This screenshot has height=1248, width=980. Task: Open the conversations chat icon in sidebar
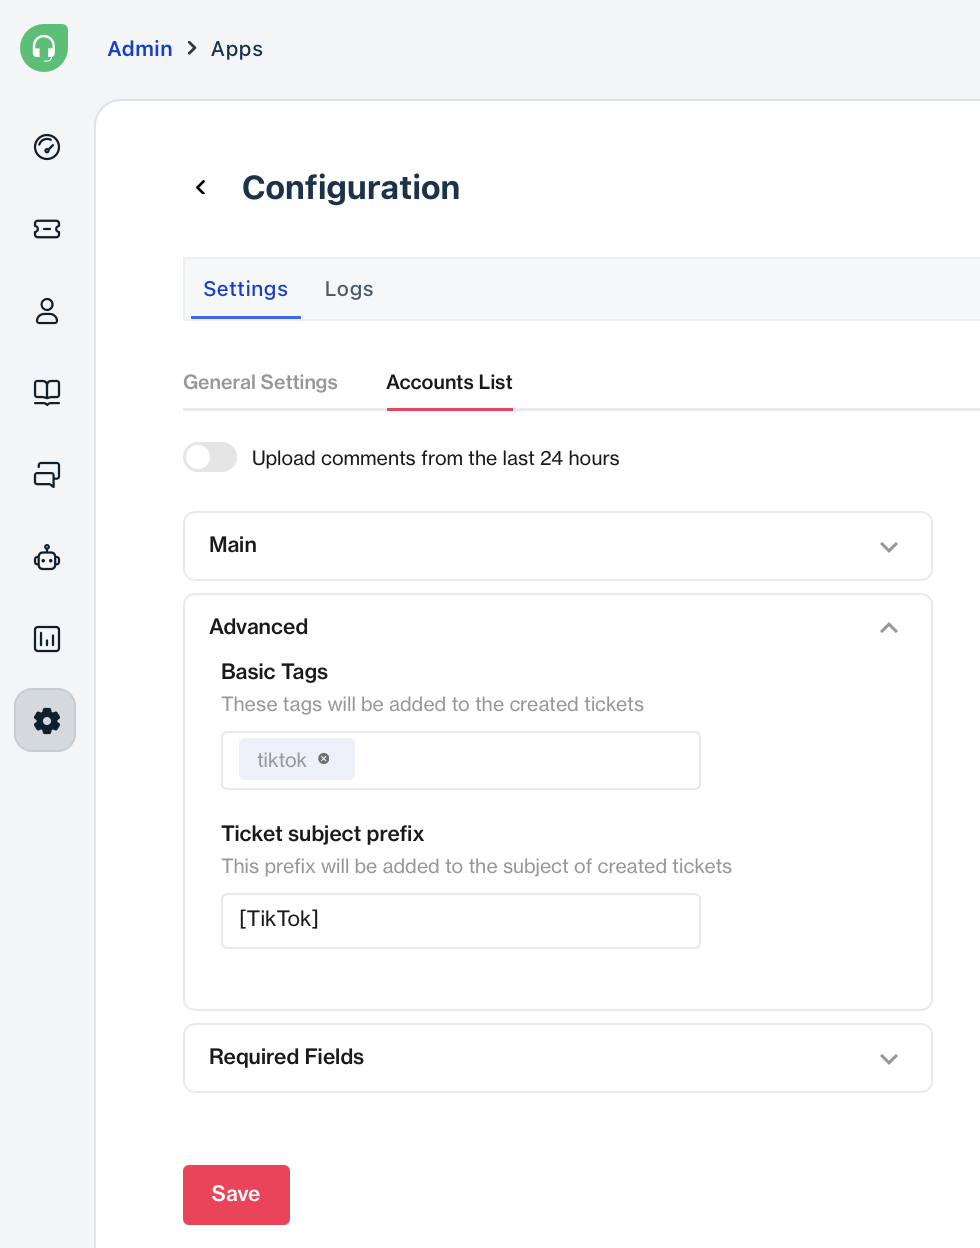click(47, 474)
